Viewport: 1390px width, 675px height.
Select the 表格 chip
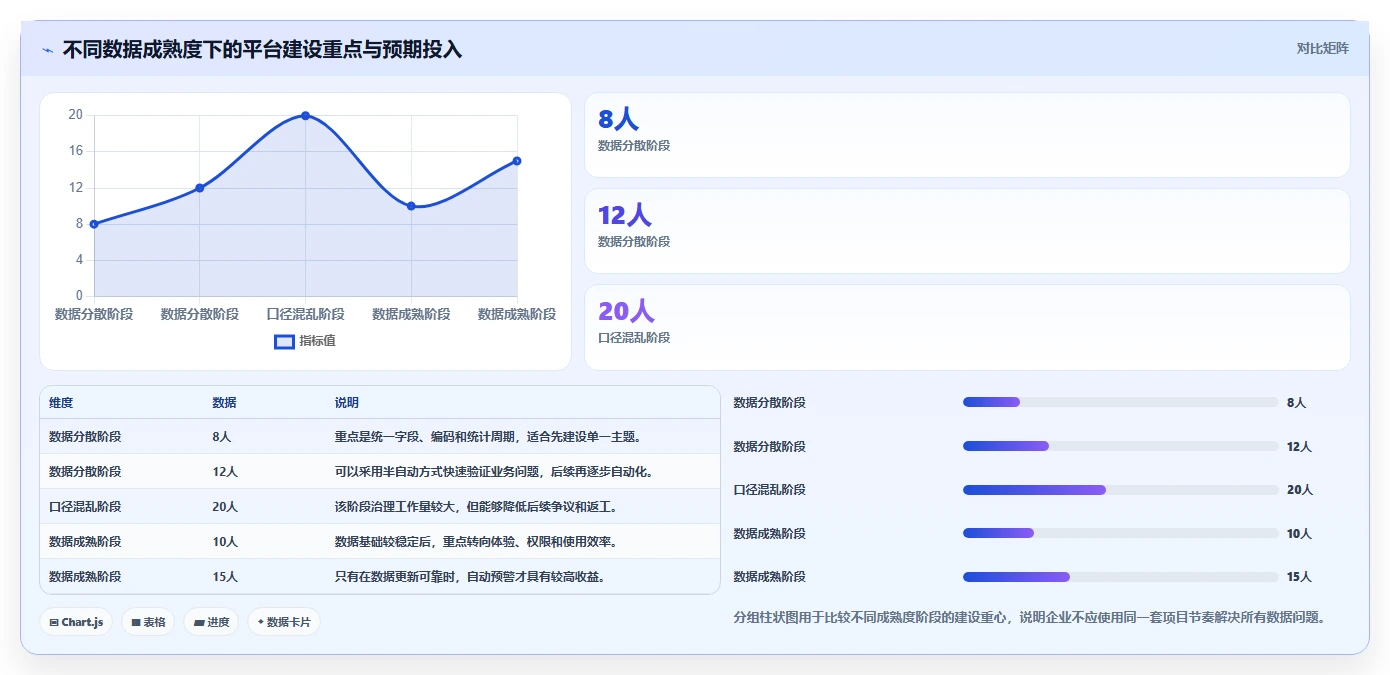(x=148, y=622)
